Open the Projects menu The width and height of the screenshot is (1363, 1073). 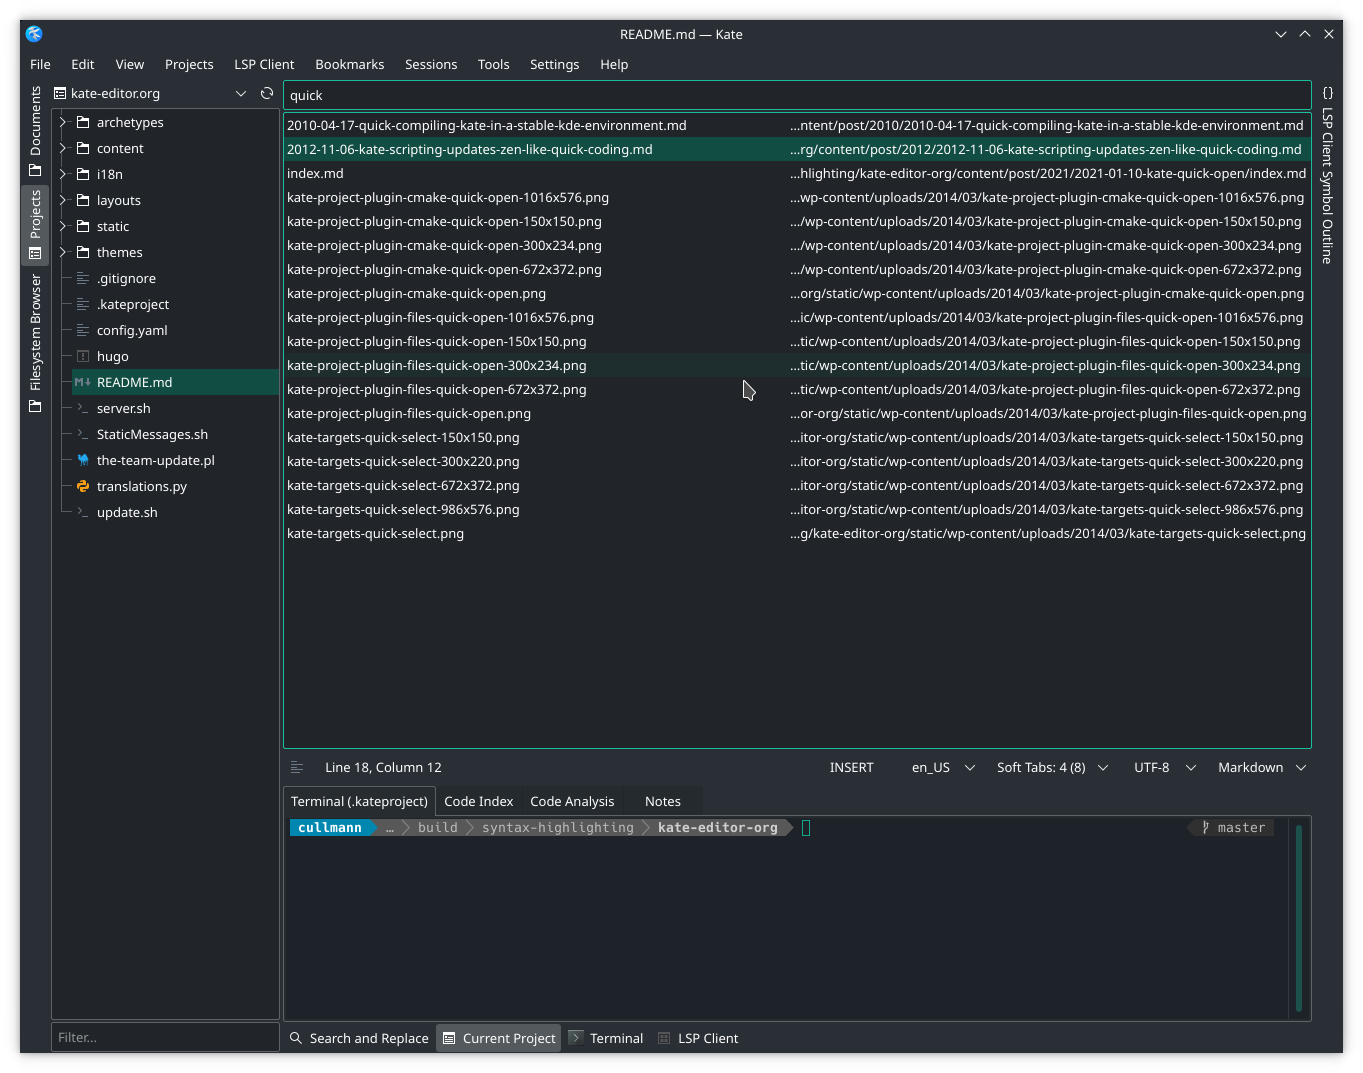(x=189, y=64)
